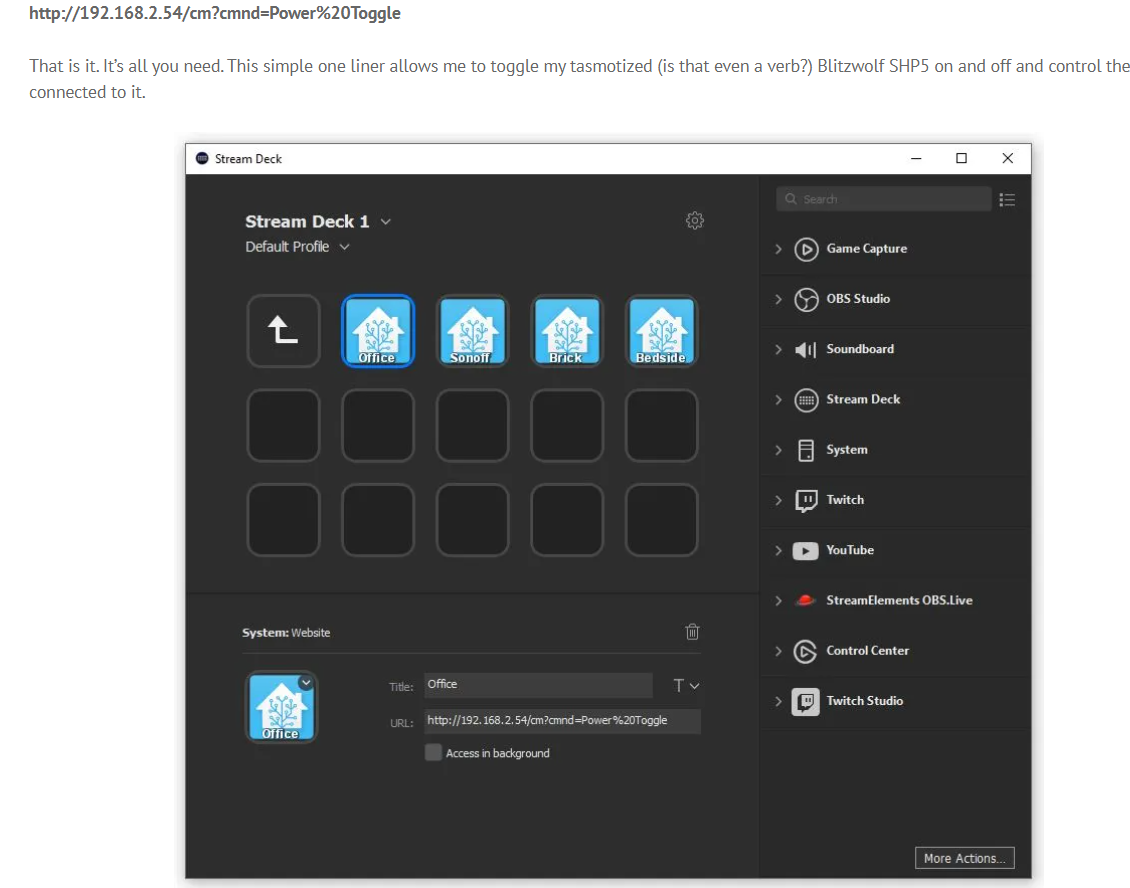This screenshot has width=1130, height=888.
Task: Expand the OBS Studio category
Action: click(x=778, y=299)
